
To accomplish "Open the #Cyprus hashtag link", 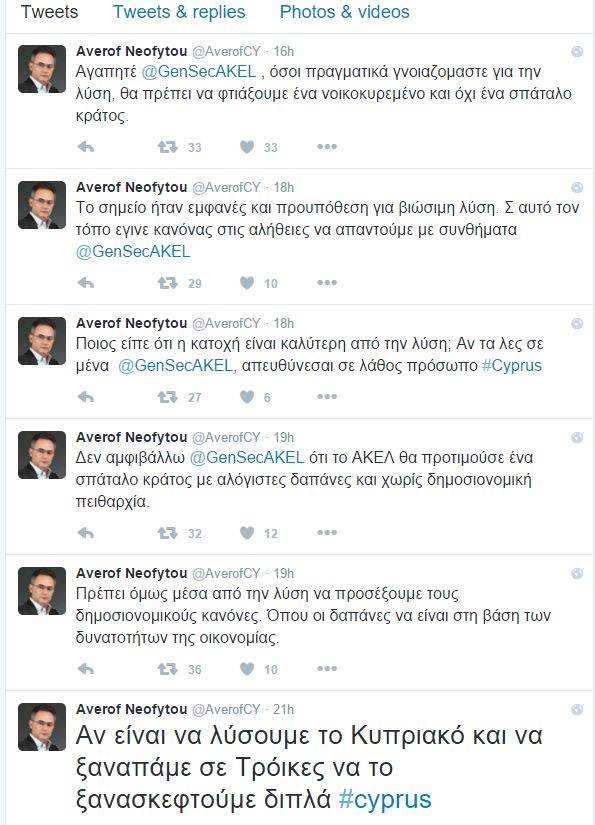I will pyautogui.click(x=512, y=365).
